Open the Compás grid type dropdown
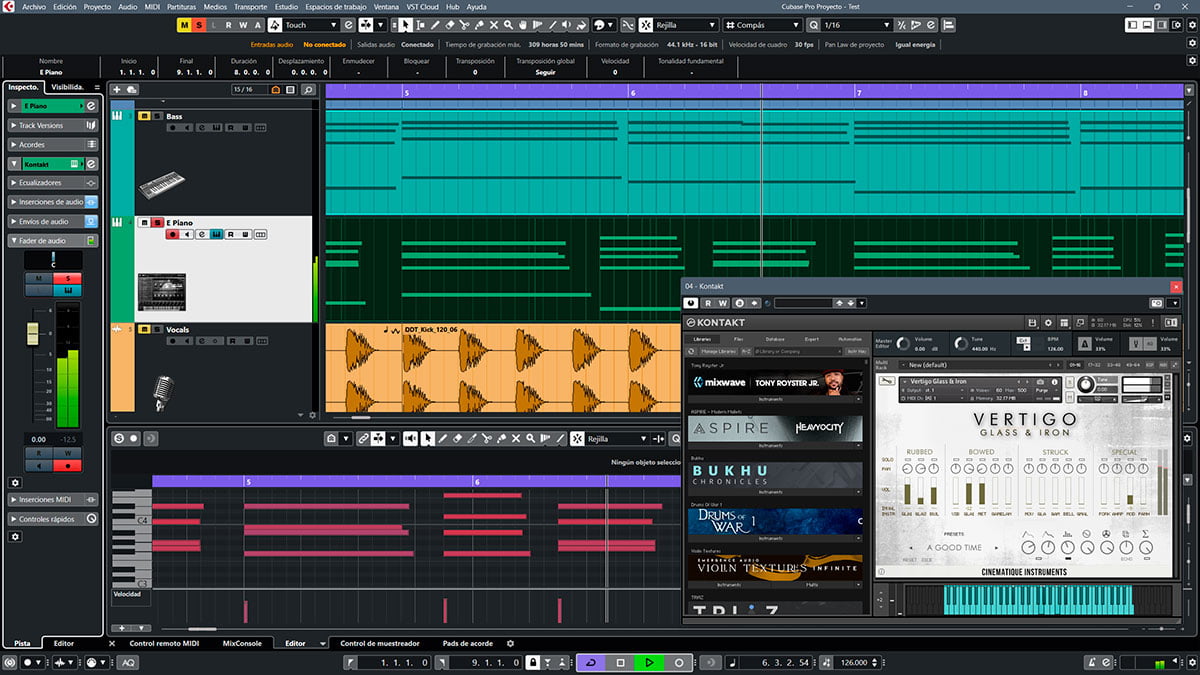Image resolution: width=1200 pixels, height=675 pixels. 763,25
